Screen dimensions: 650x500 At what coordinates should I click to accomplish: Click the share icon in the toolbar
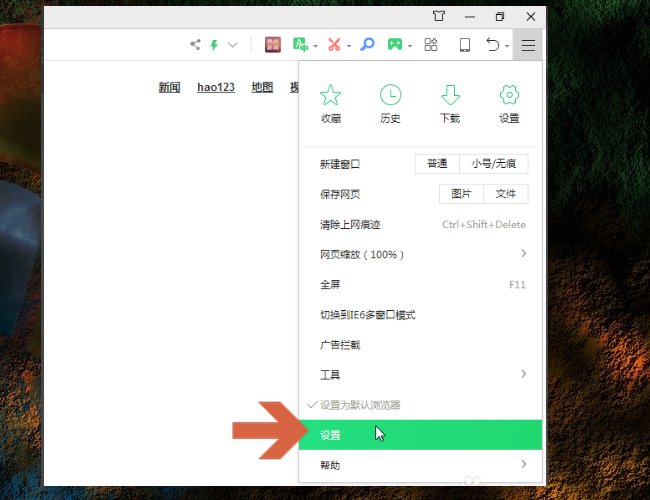click(195, 44)
